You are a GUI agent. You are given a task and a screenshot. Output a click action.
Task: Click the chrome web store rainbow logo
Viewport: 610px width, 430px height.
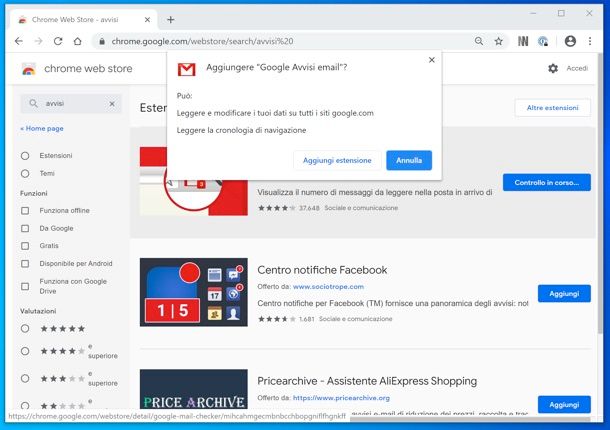click(28, 69)
